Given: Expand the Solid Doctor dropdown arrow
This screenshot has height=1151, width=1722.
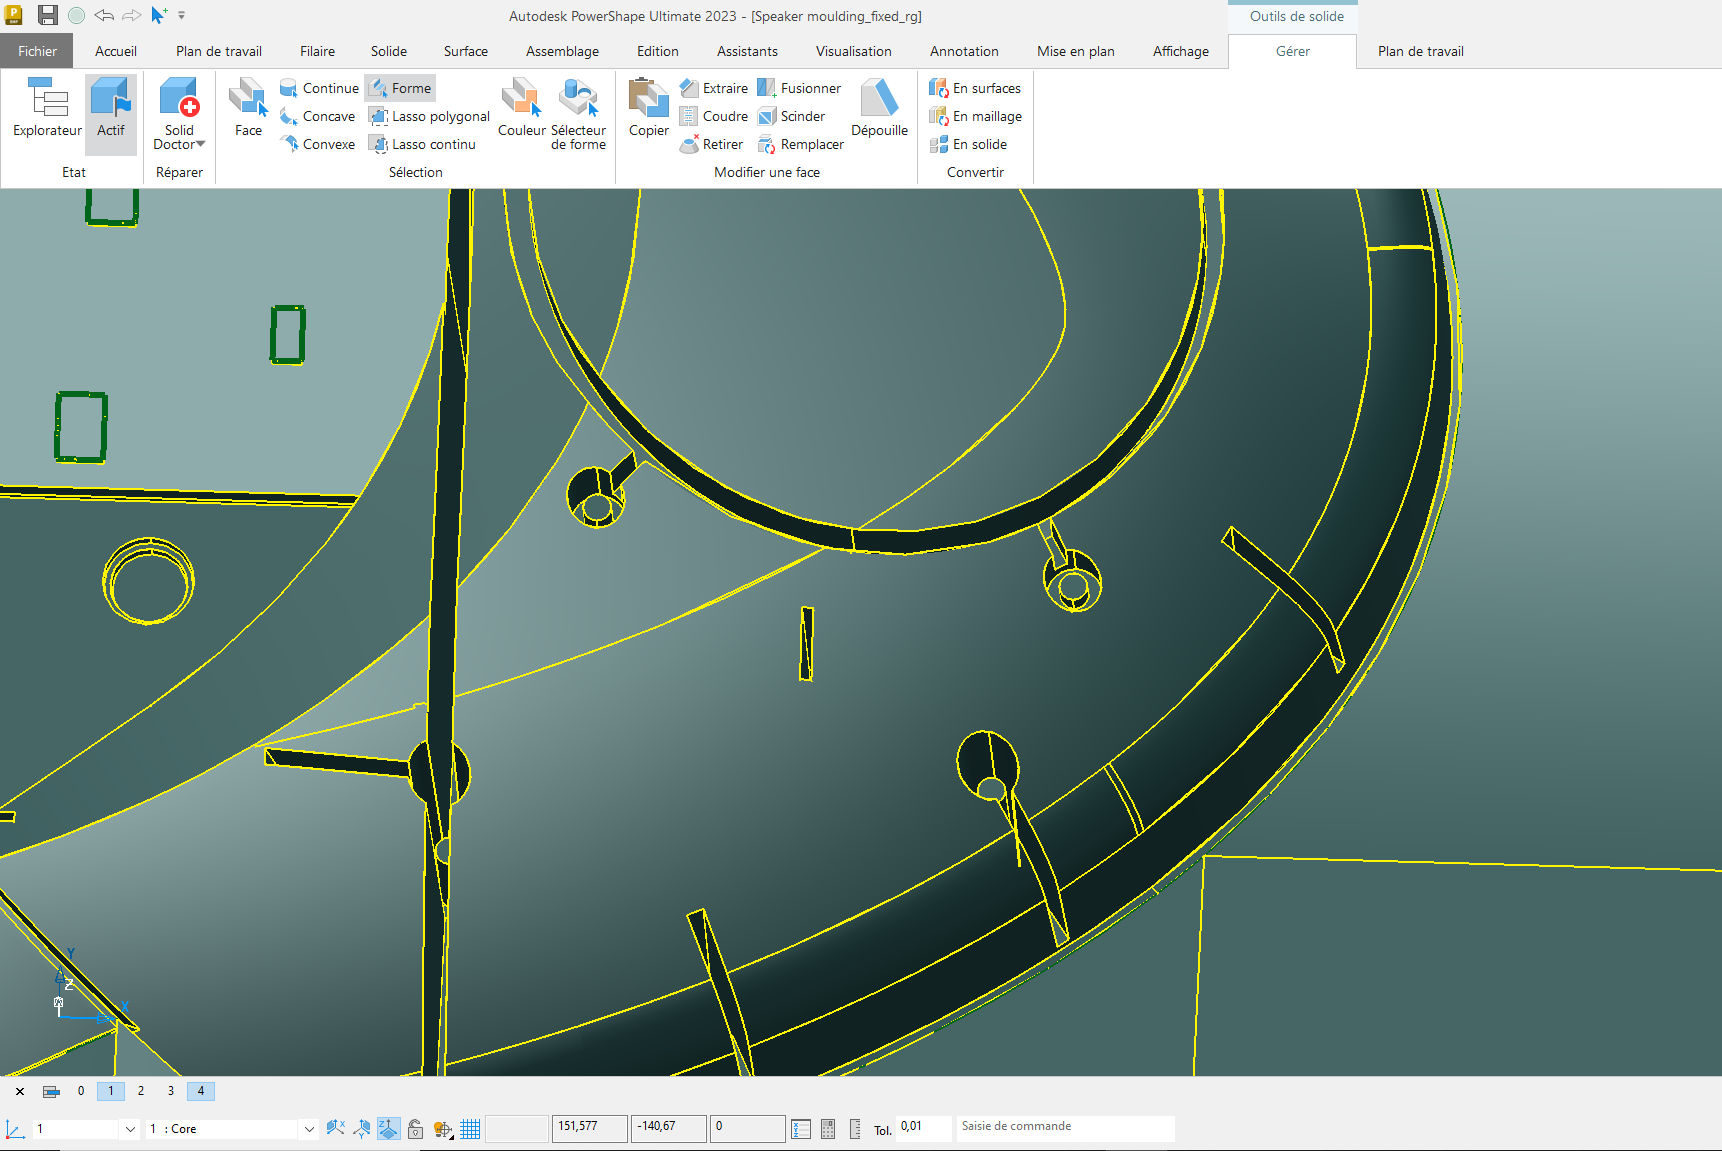Looking at the screenshot, I should (201, 145).
